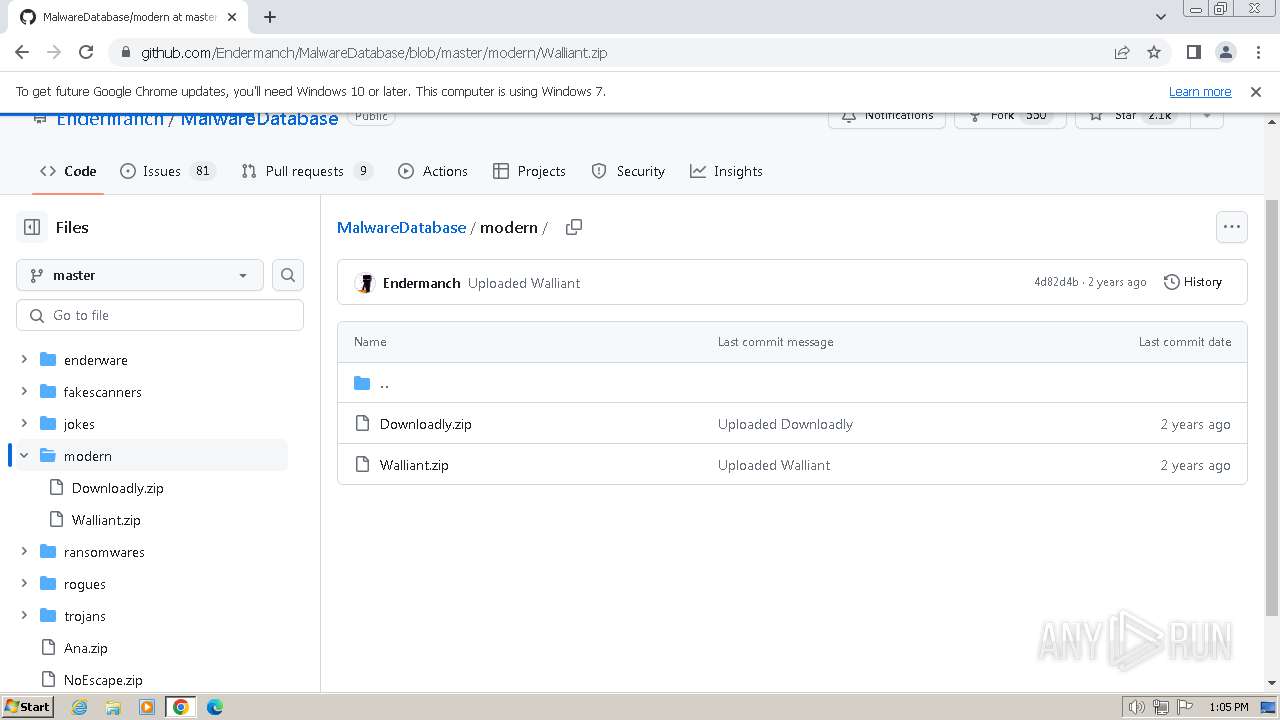Toggle Chrome side panel button

click(x=1193, y=52)
